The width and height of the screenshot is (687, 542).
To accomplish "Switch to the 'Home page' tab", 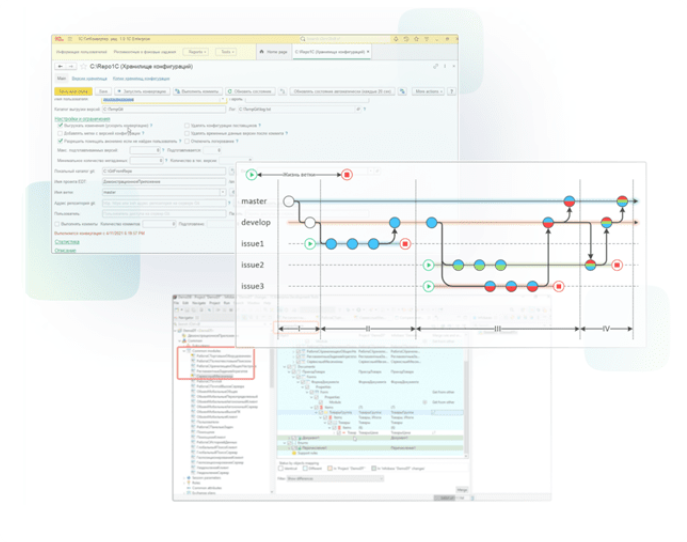I will click(x=272, y=50).
